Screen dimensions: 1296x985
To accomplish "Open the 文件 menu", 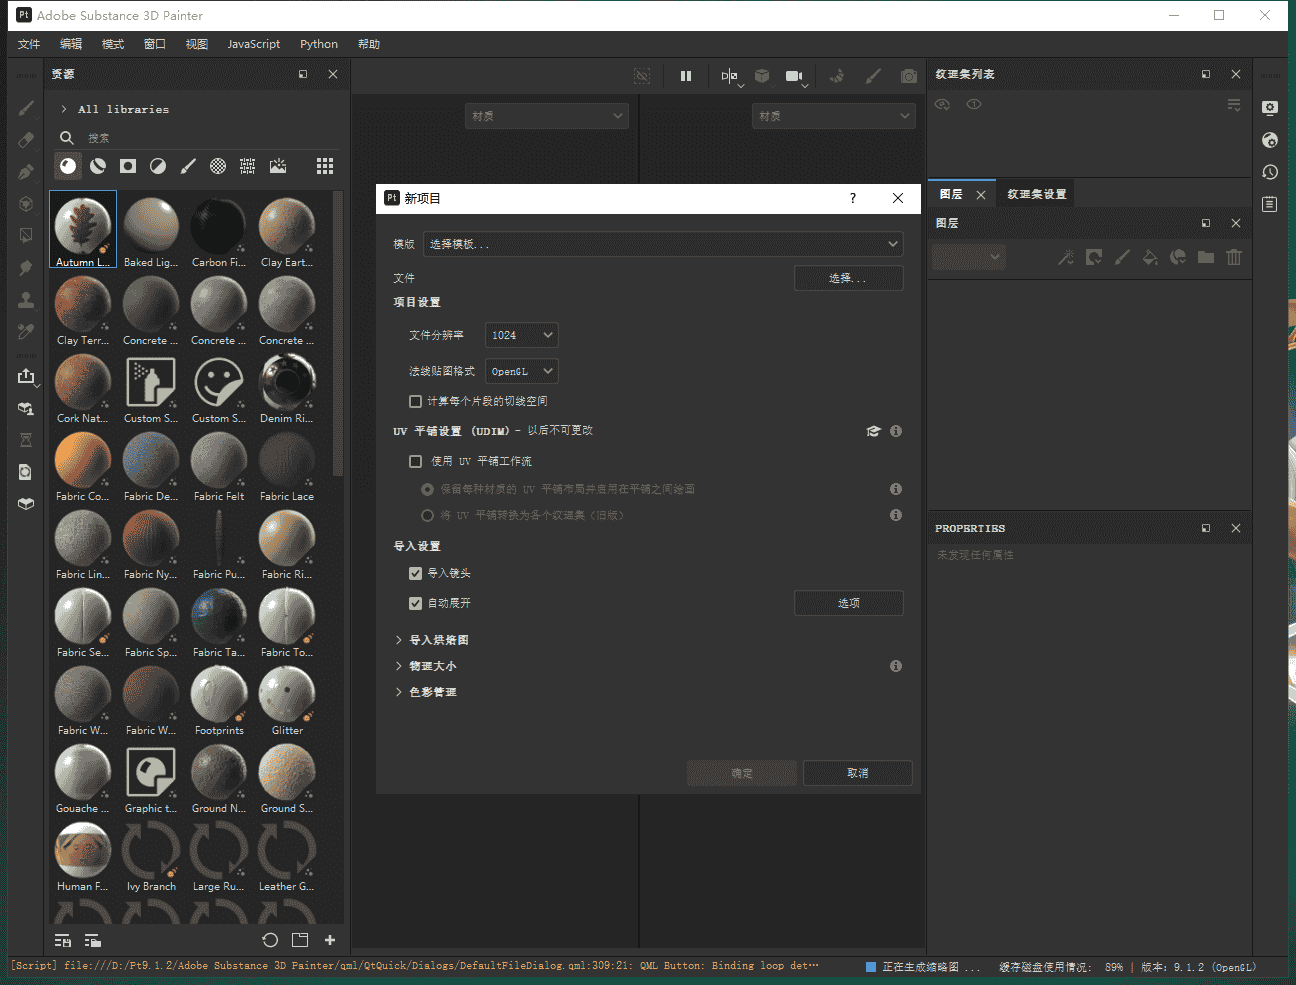I will (x=29, y=44).
